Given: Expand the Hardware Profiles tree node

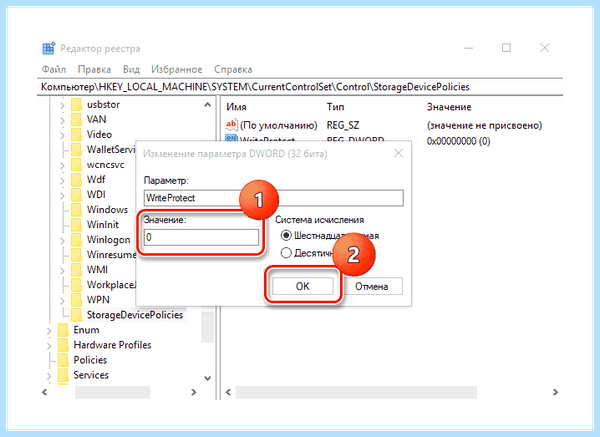Looking at the screenshot, I should [49, 346].
